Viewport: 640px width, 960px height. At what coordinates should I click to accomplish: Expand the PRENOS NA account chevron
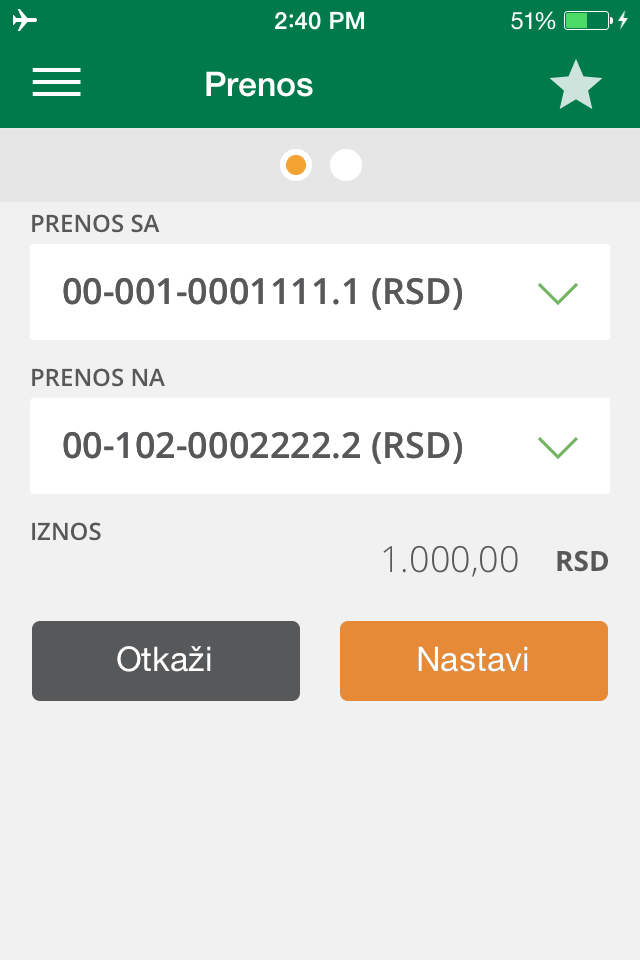[558, 446]
